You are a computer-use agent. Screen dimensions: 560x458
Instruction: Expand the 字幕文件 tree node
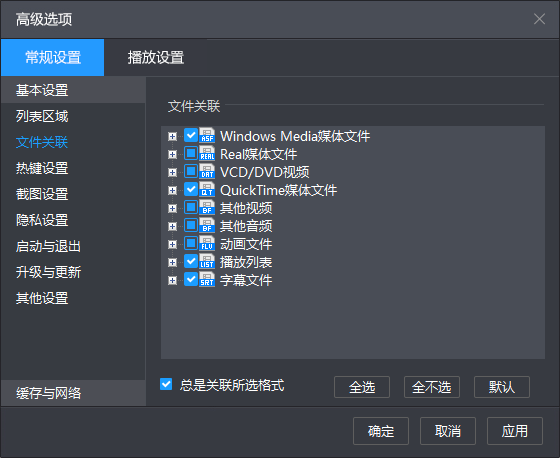(x=172, y=281)
